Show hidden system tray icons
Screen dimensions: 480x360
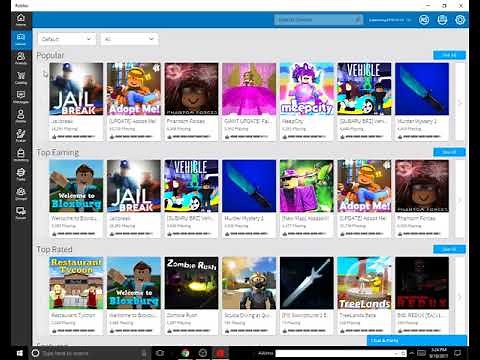click(x=412, y=353)
